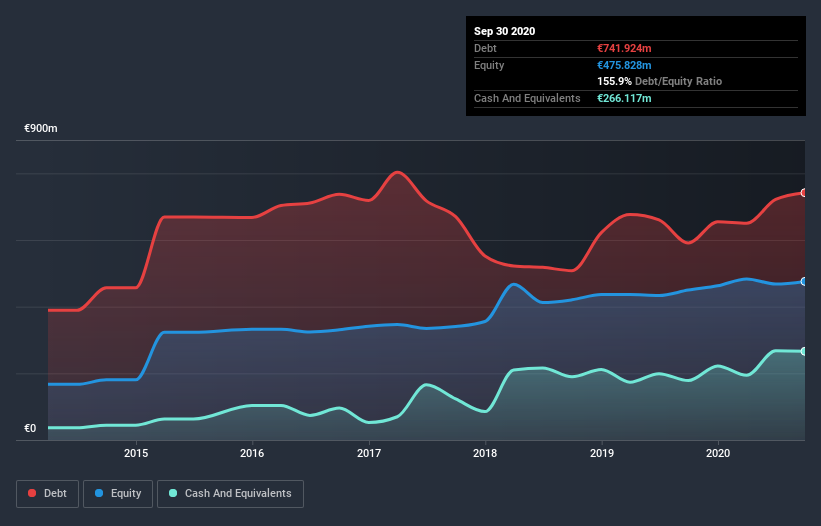
Task: Click Cash And Equivalents label in tooltip
Action: [527, 98]
